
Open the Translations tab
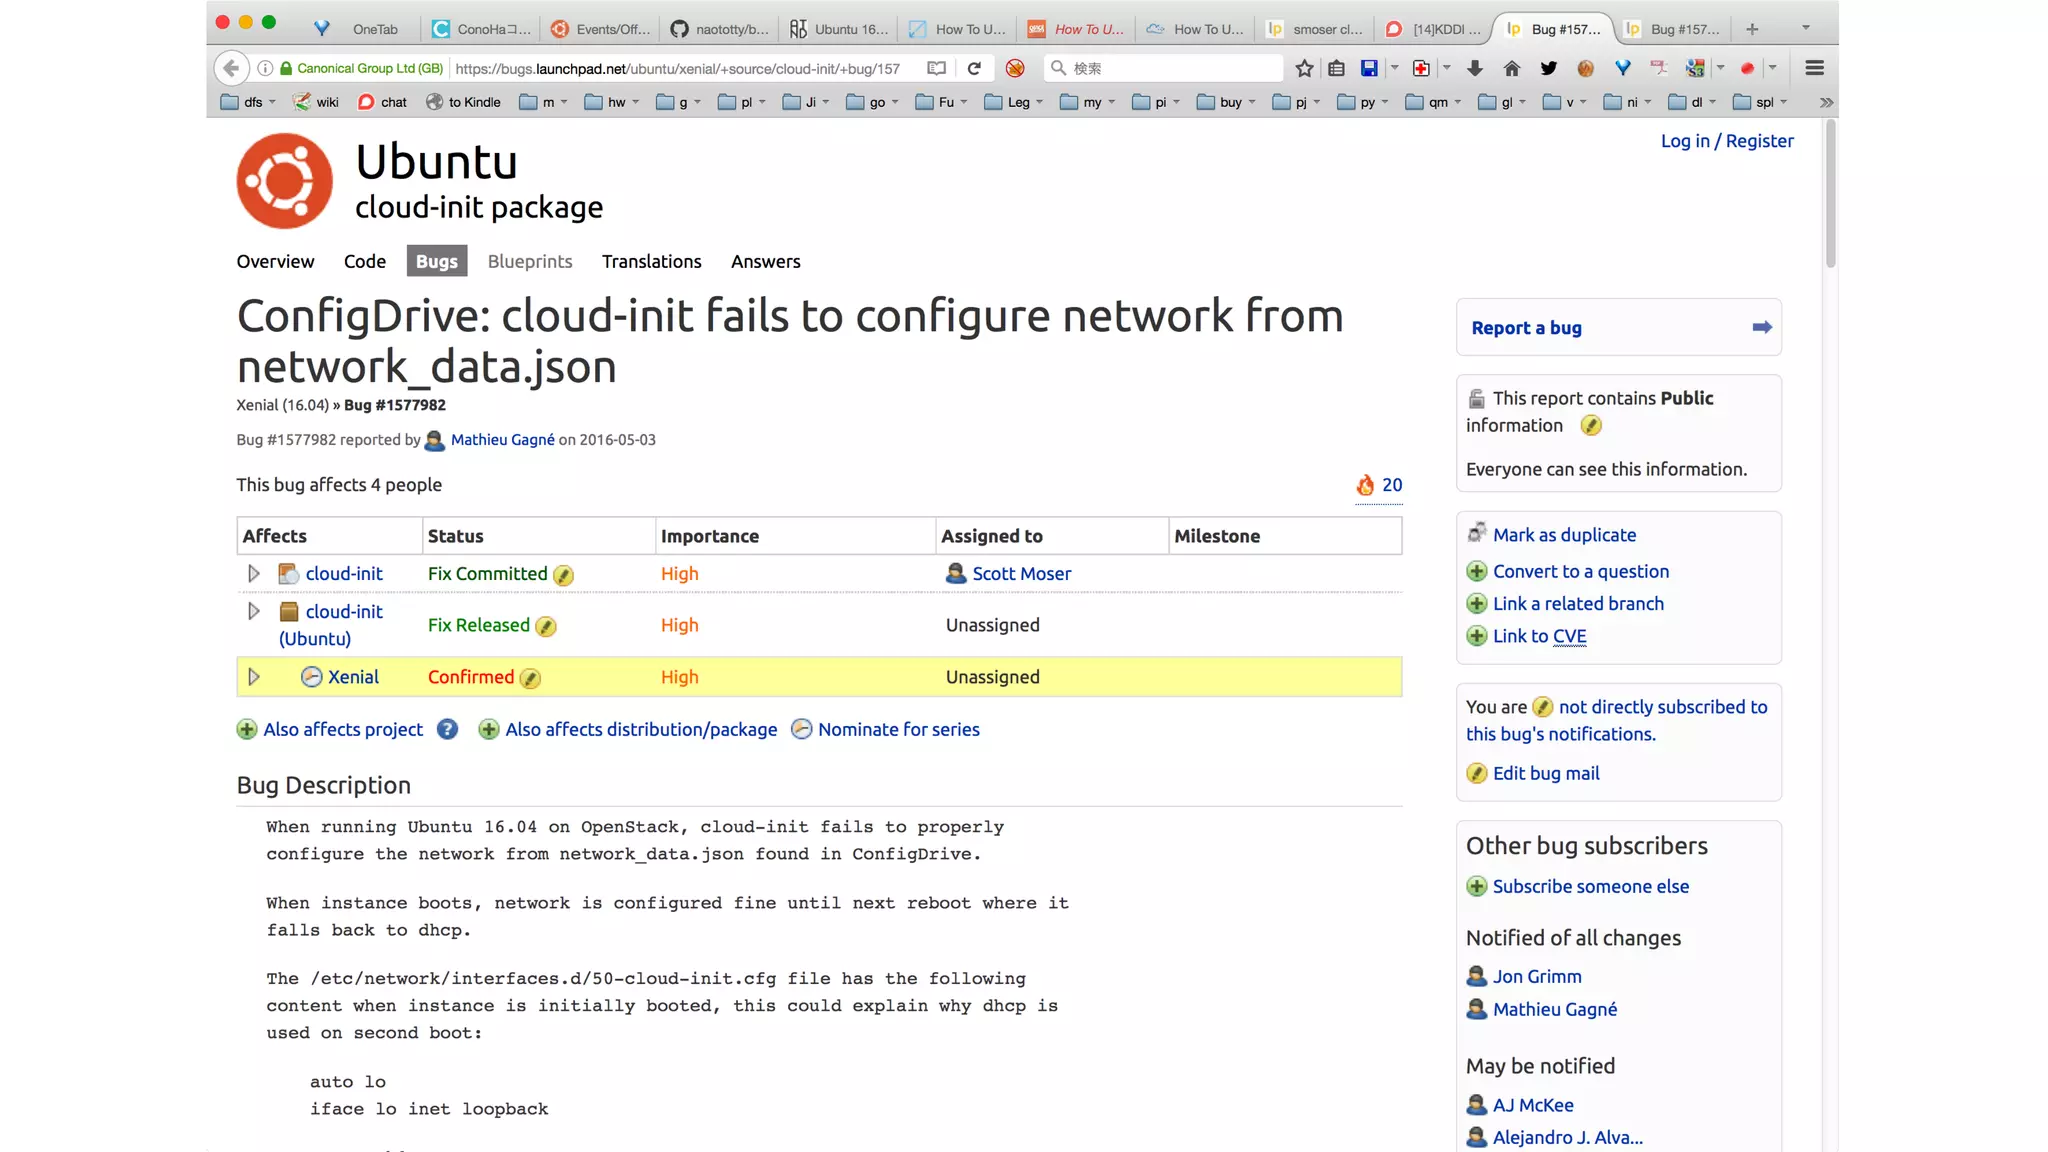coord(651,261)
